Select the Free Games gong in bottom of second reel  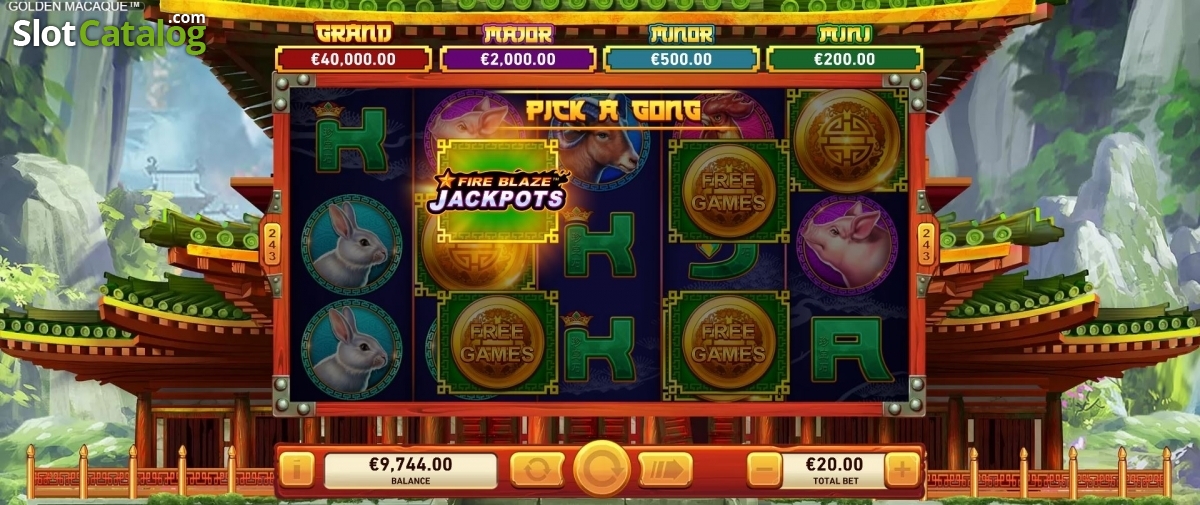498,342
